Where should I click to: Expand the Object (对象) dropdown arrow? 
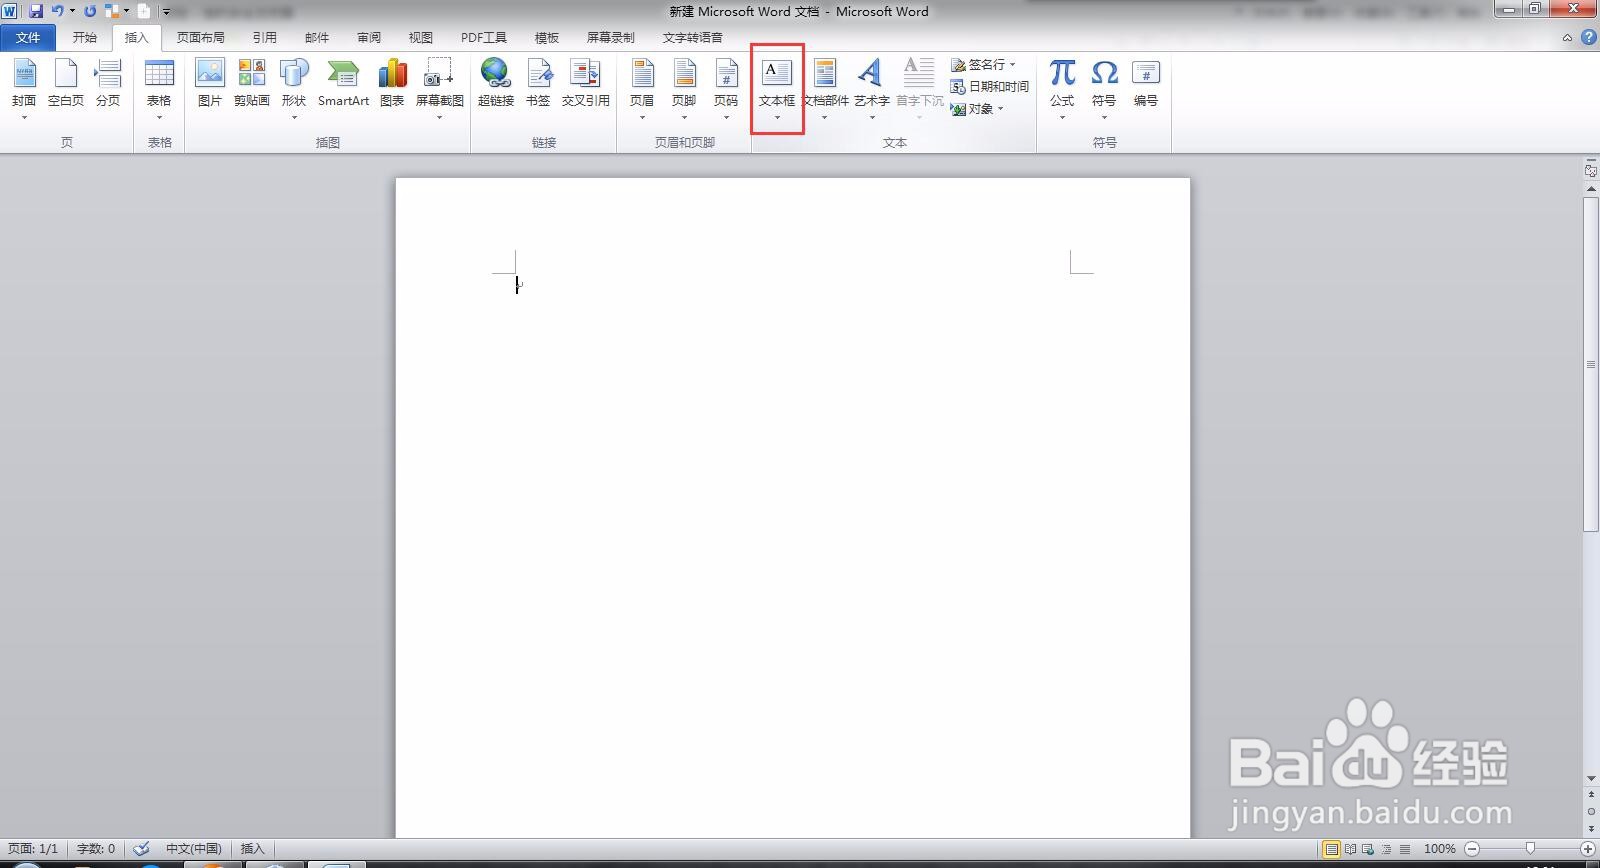[x=1000, y=108]
